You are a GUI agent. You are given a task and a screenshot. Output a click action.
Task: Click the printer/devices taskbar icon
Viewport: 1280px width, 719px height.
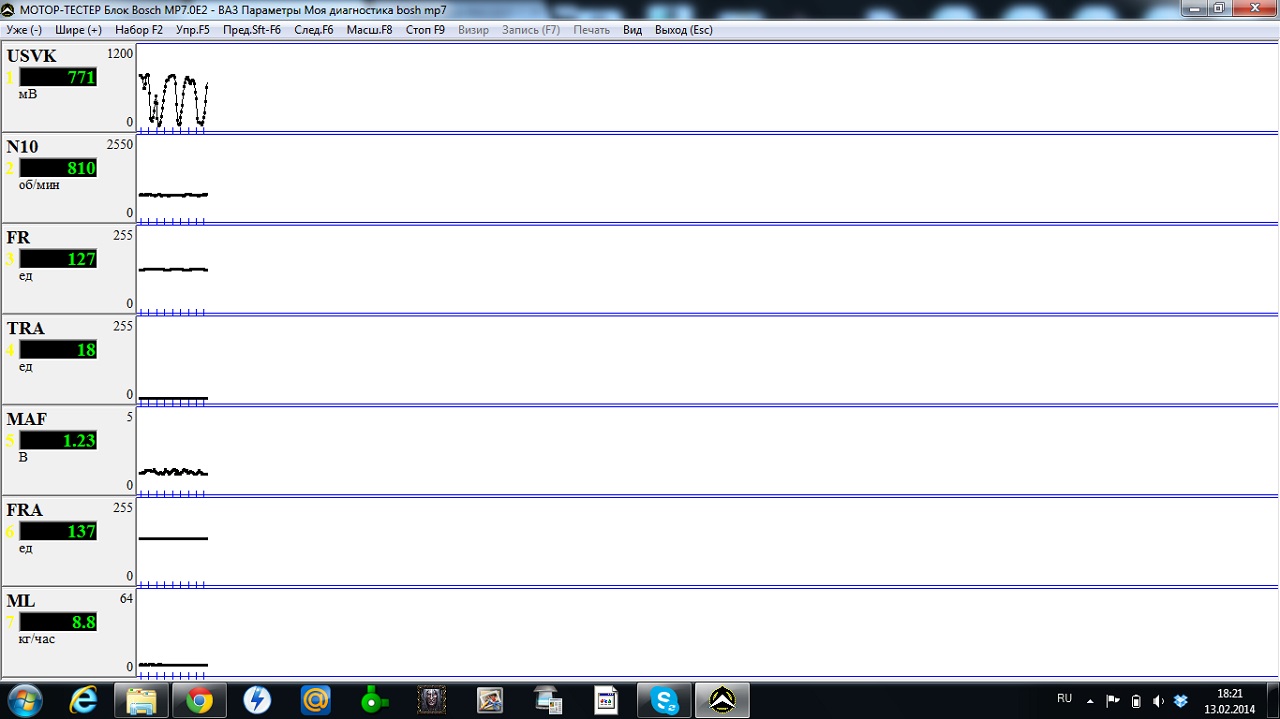[548, 700]
